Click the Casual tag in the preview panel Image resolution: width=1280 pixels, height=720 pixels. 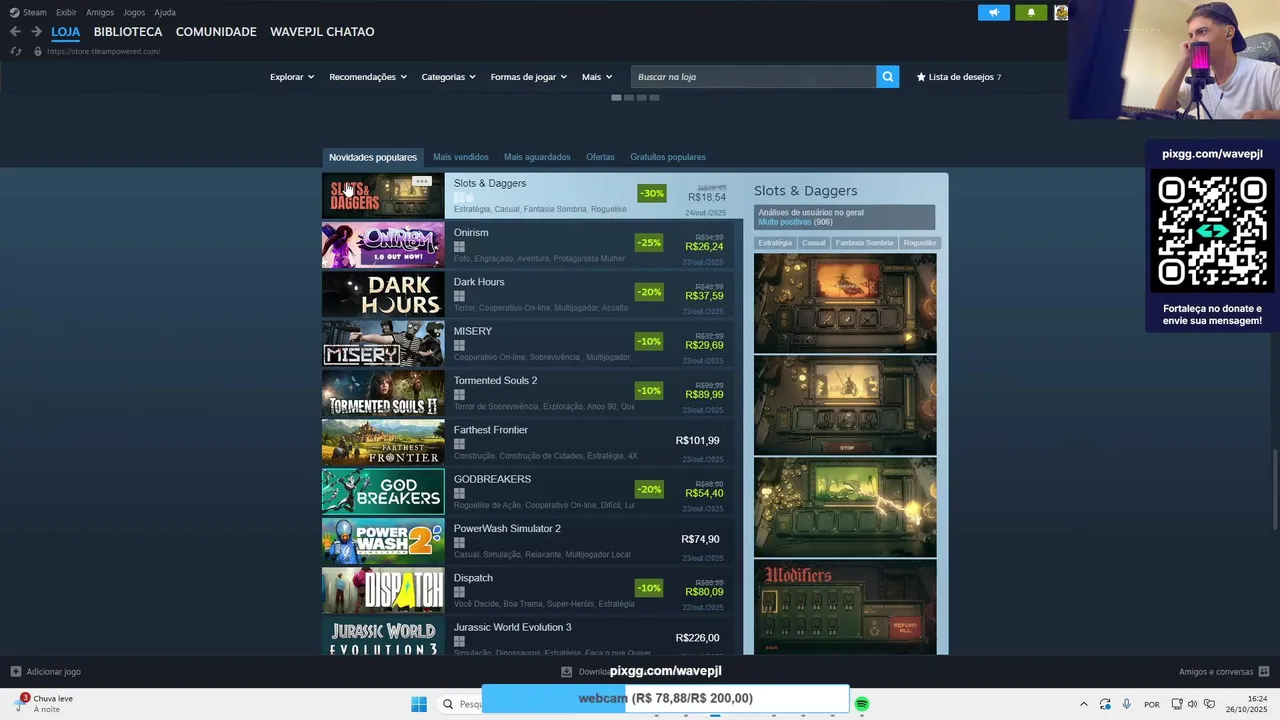[x=814, y=243]
